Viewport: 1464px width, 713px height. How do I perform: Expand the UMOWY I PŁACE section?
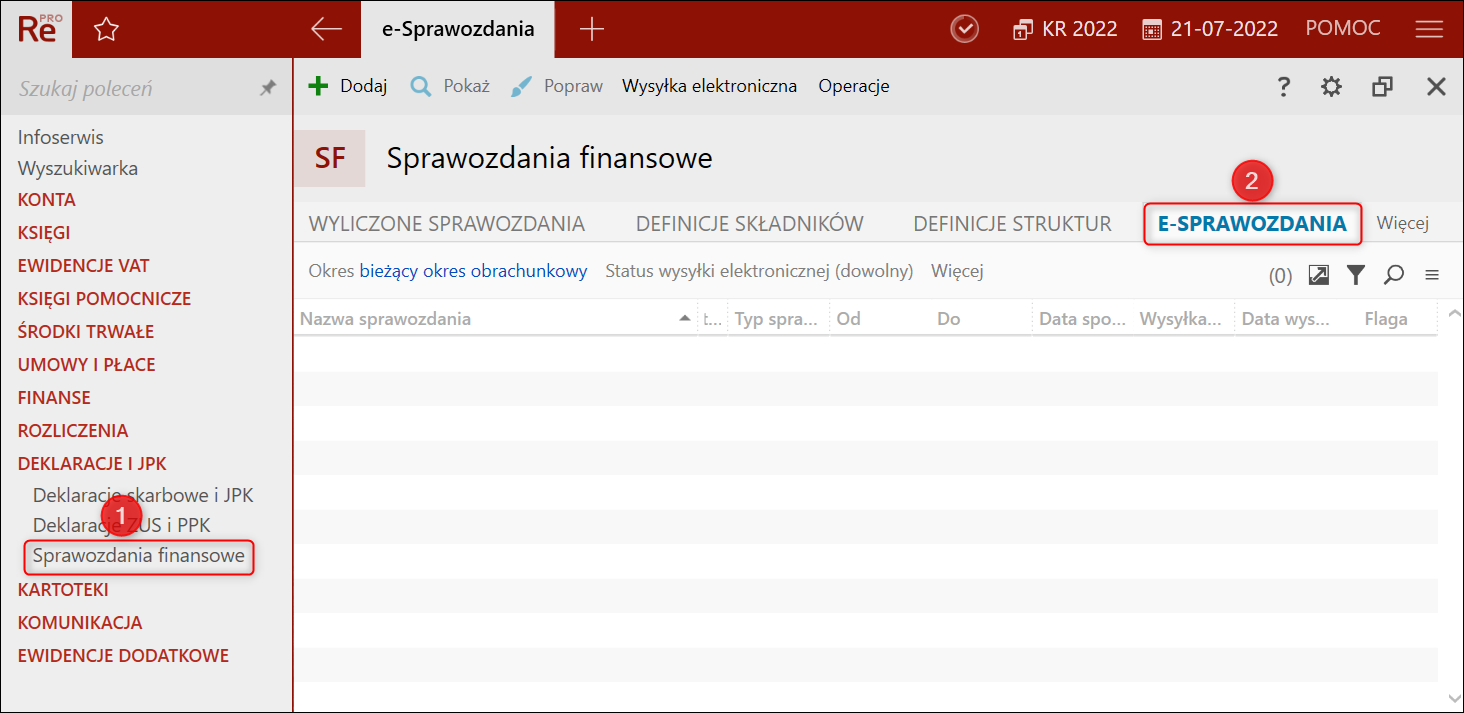[87, 365]
